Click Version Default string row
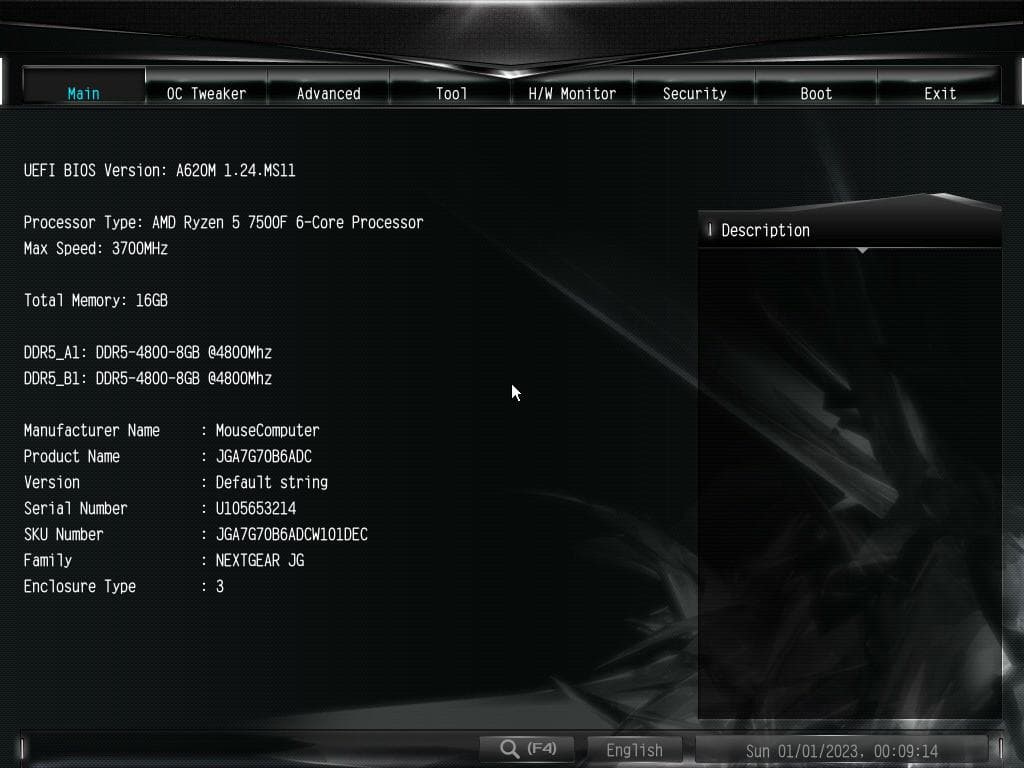The height and width of the screenshot is (768, 1024). coord(176,483)
